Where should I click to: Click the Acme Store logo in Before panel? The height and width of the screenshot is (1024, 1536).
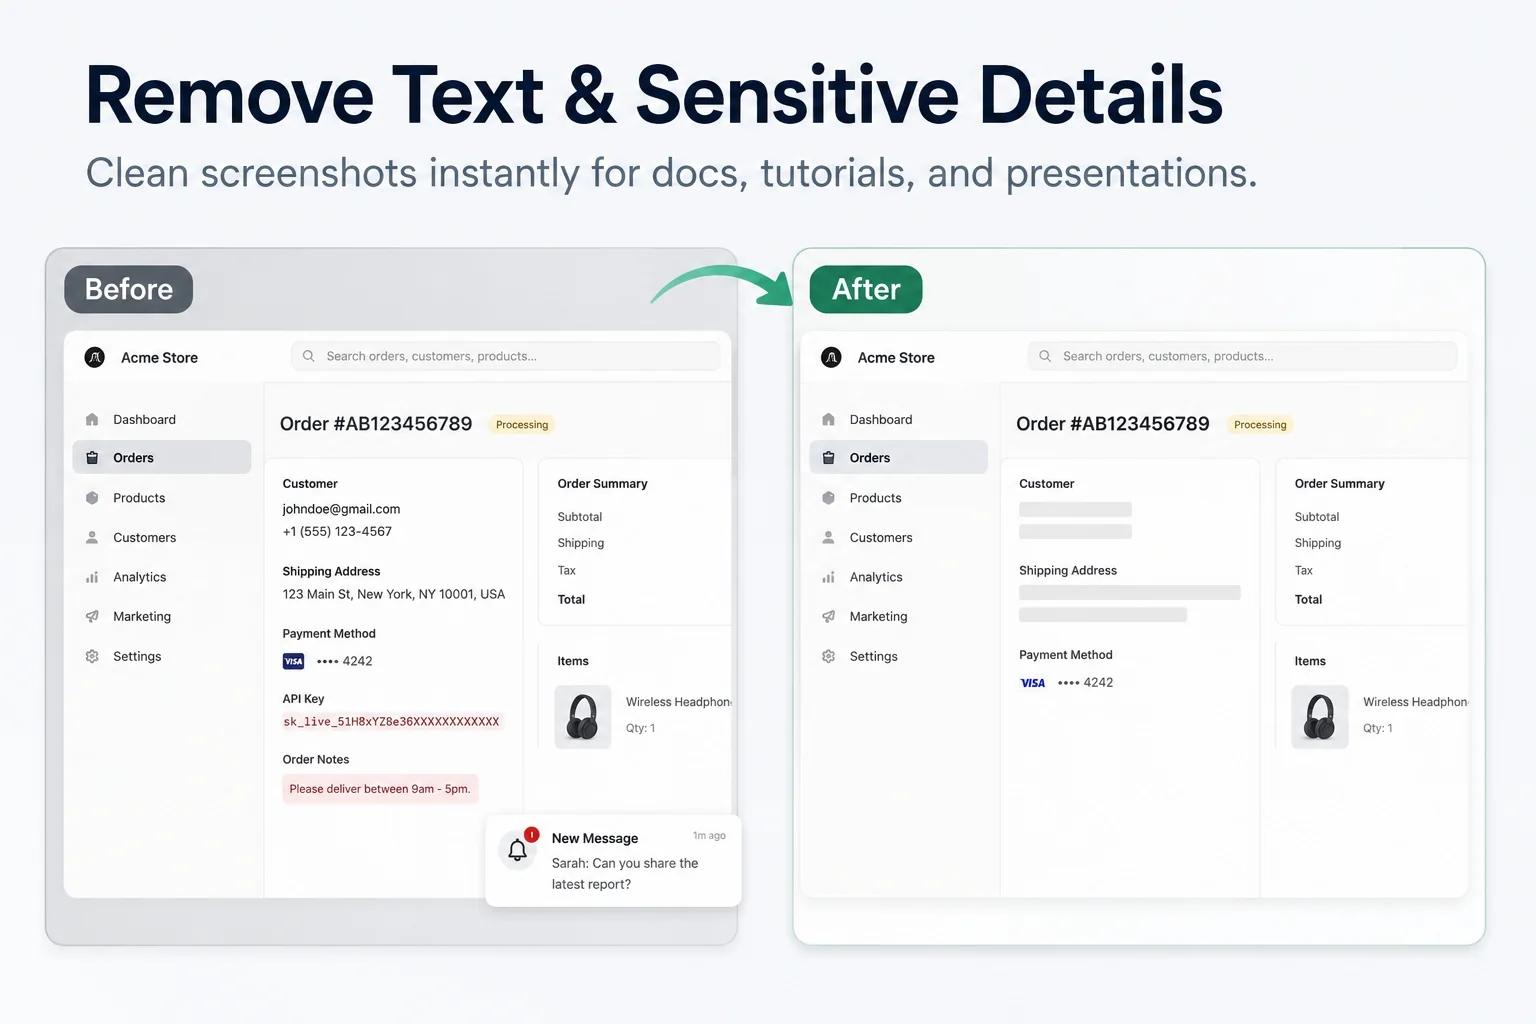95,357
